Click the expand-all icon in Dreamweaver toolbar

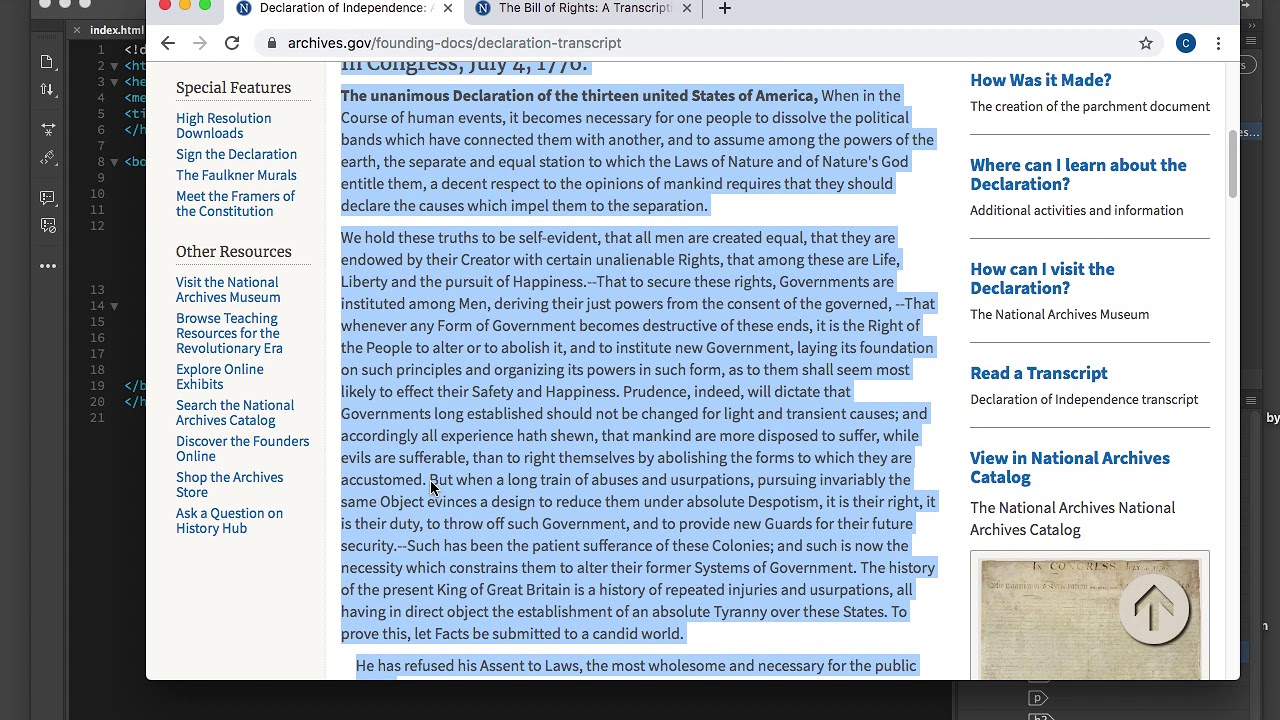(x=48, y=129)
